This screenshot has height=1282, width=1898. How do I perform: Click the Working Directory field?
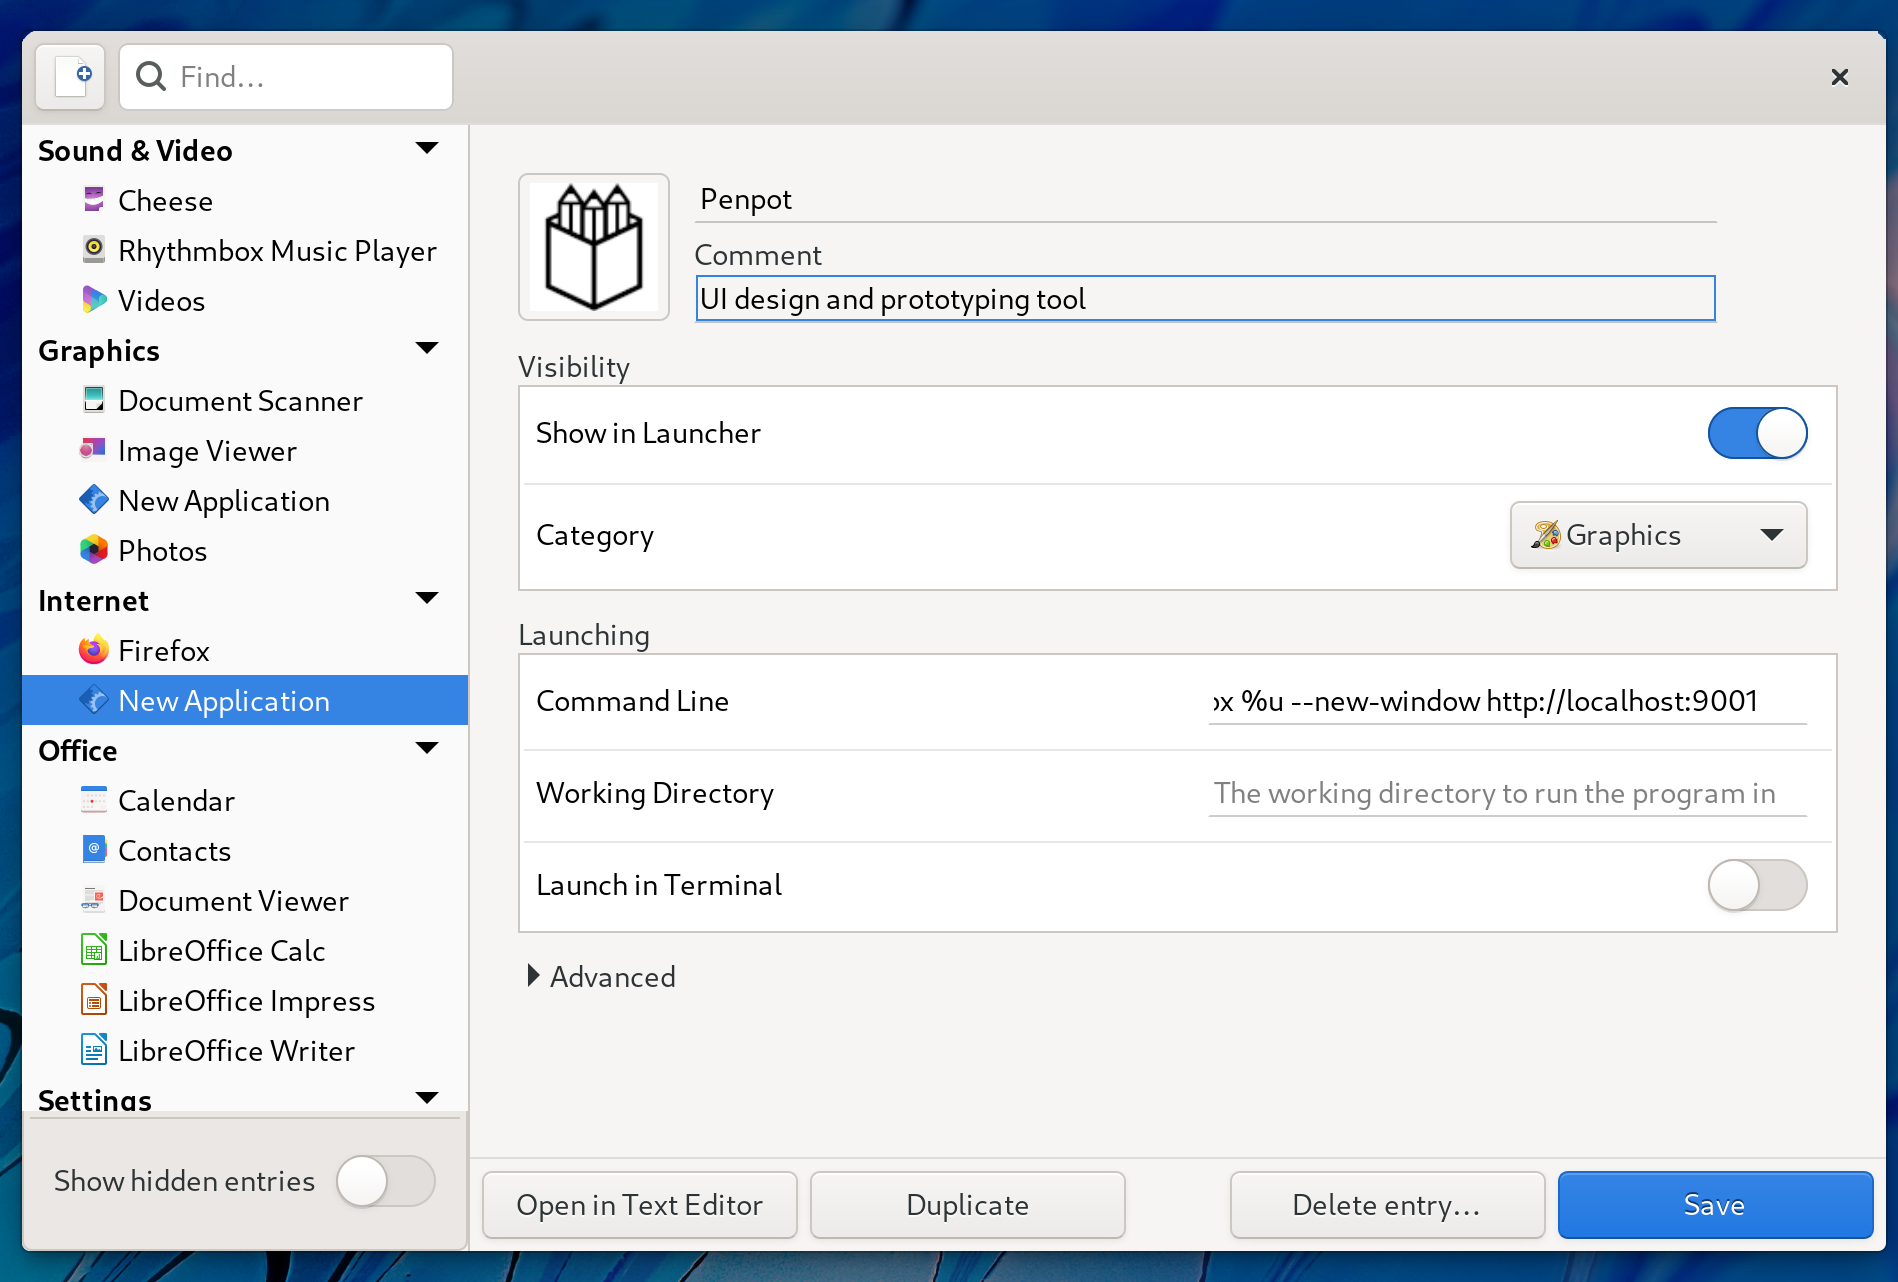[x=1508, y=793]
